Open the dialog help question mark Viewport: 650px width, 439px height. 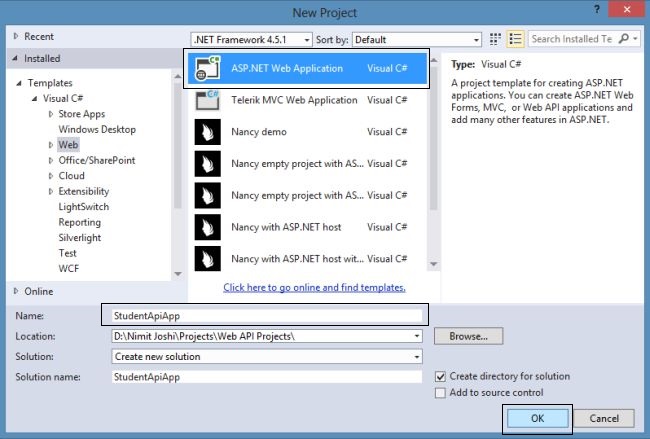pyautogui.click(x=597, y=10)
